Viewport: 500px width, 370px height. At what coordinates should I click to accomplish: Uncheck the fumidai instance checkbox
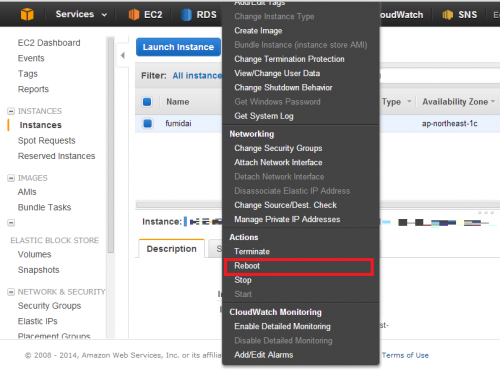tap(147, 123)
